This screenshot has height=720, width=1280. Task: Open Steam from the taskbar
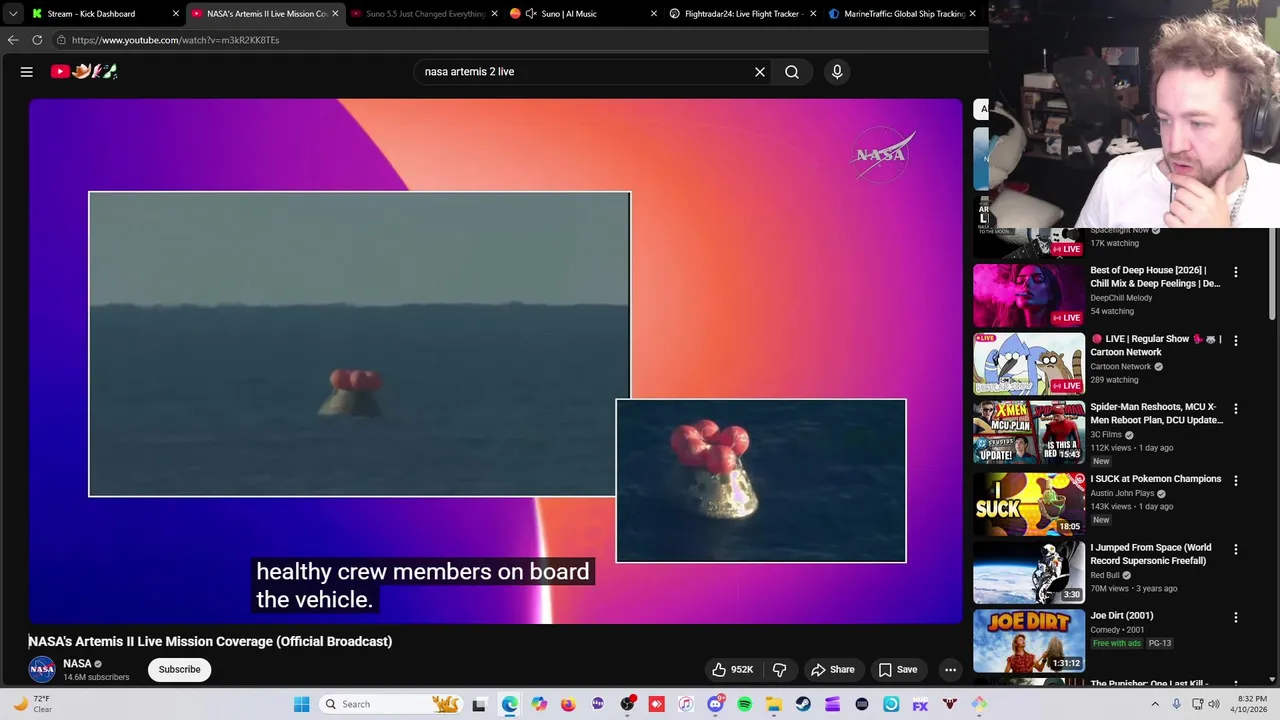click(803, 704)
